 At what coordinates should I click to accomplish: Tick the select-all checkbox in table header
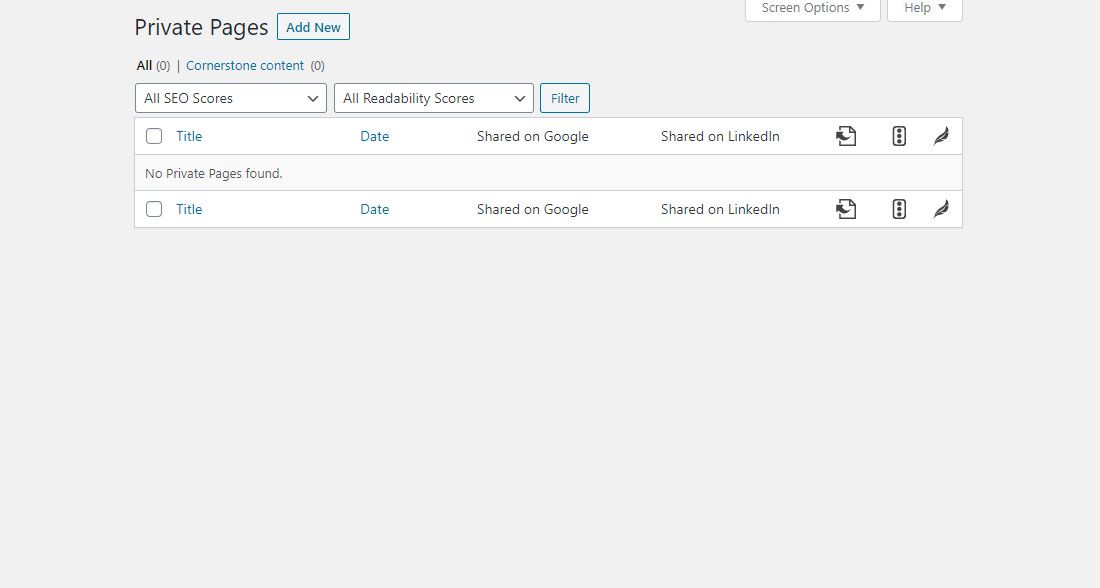tap(154, 136)
